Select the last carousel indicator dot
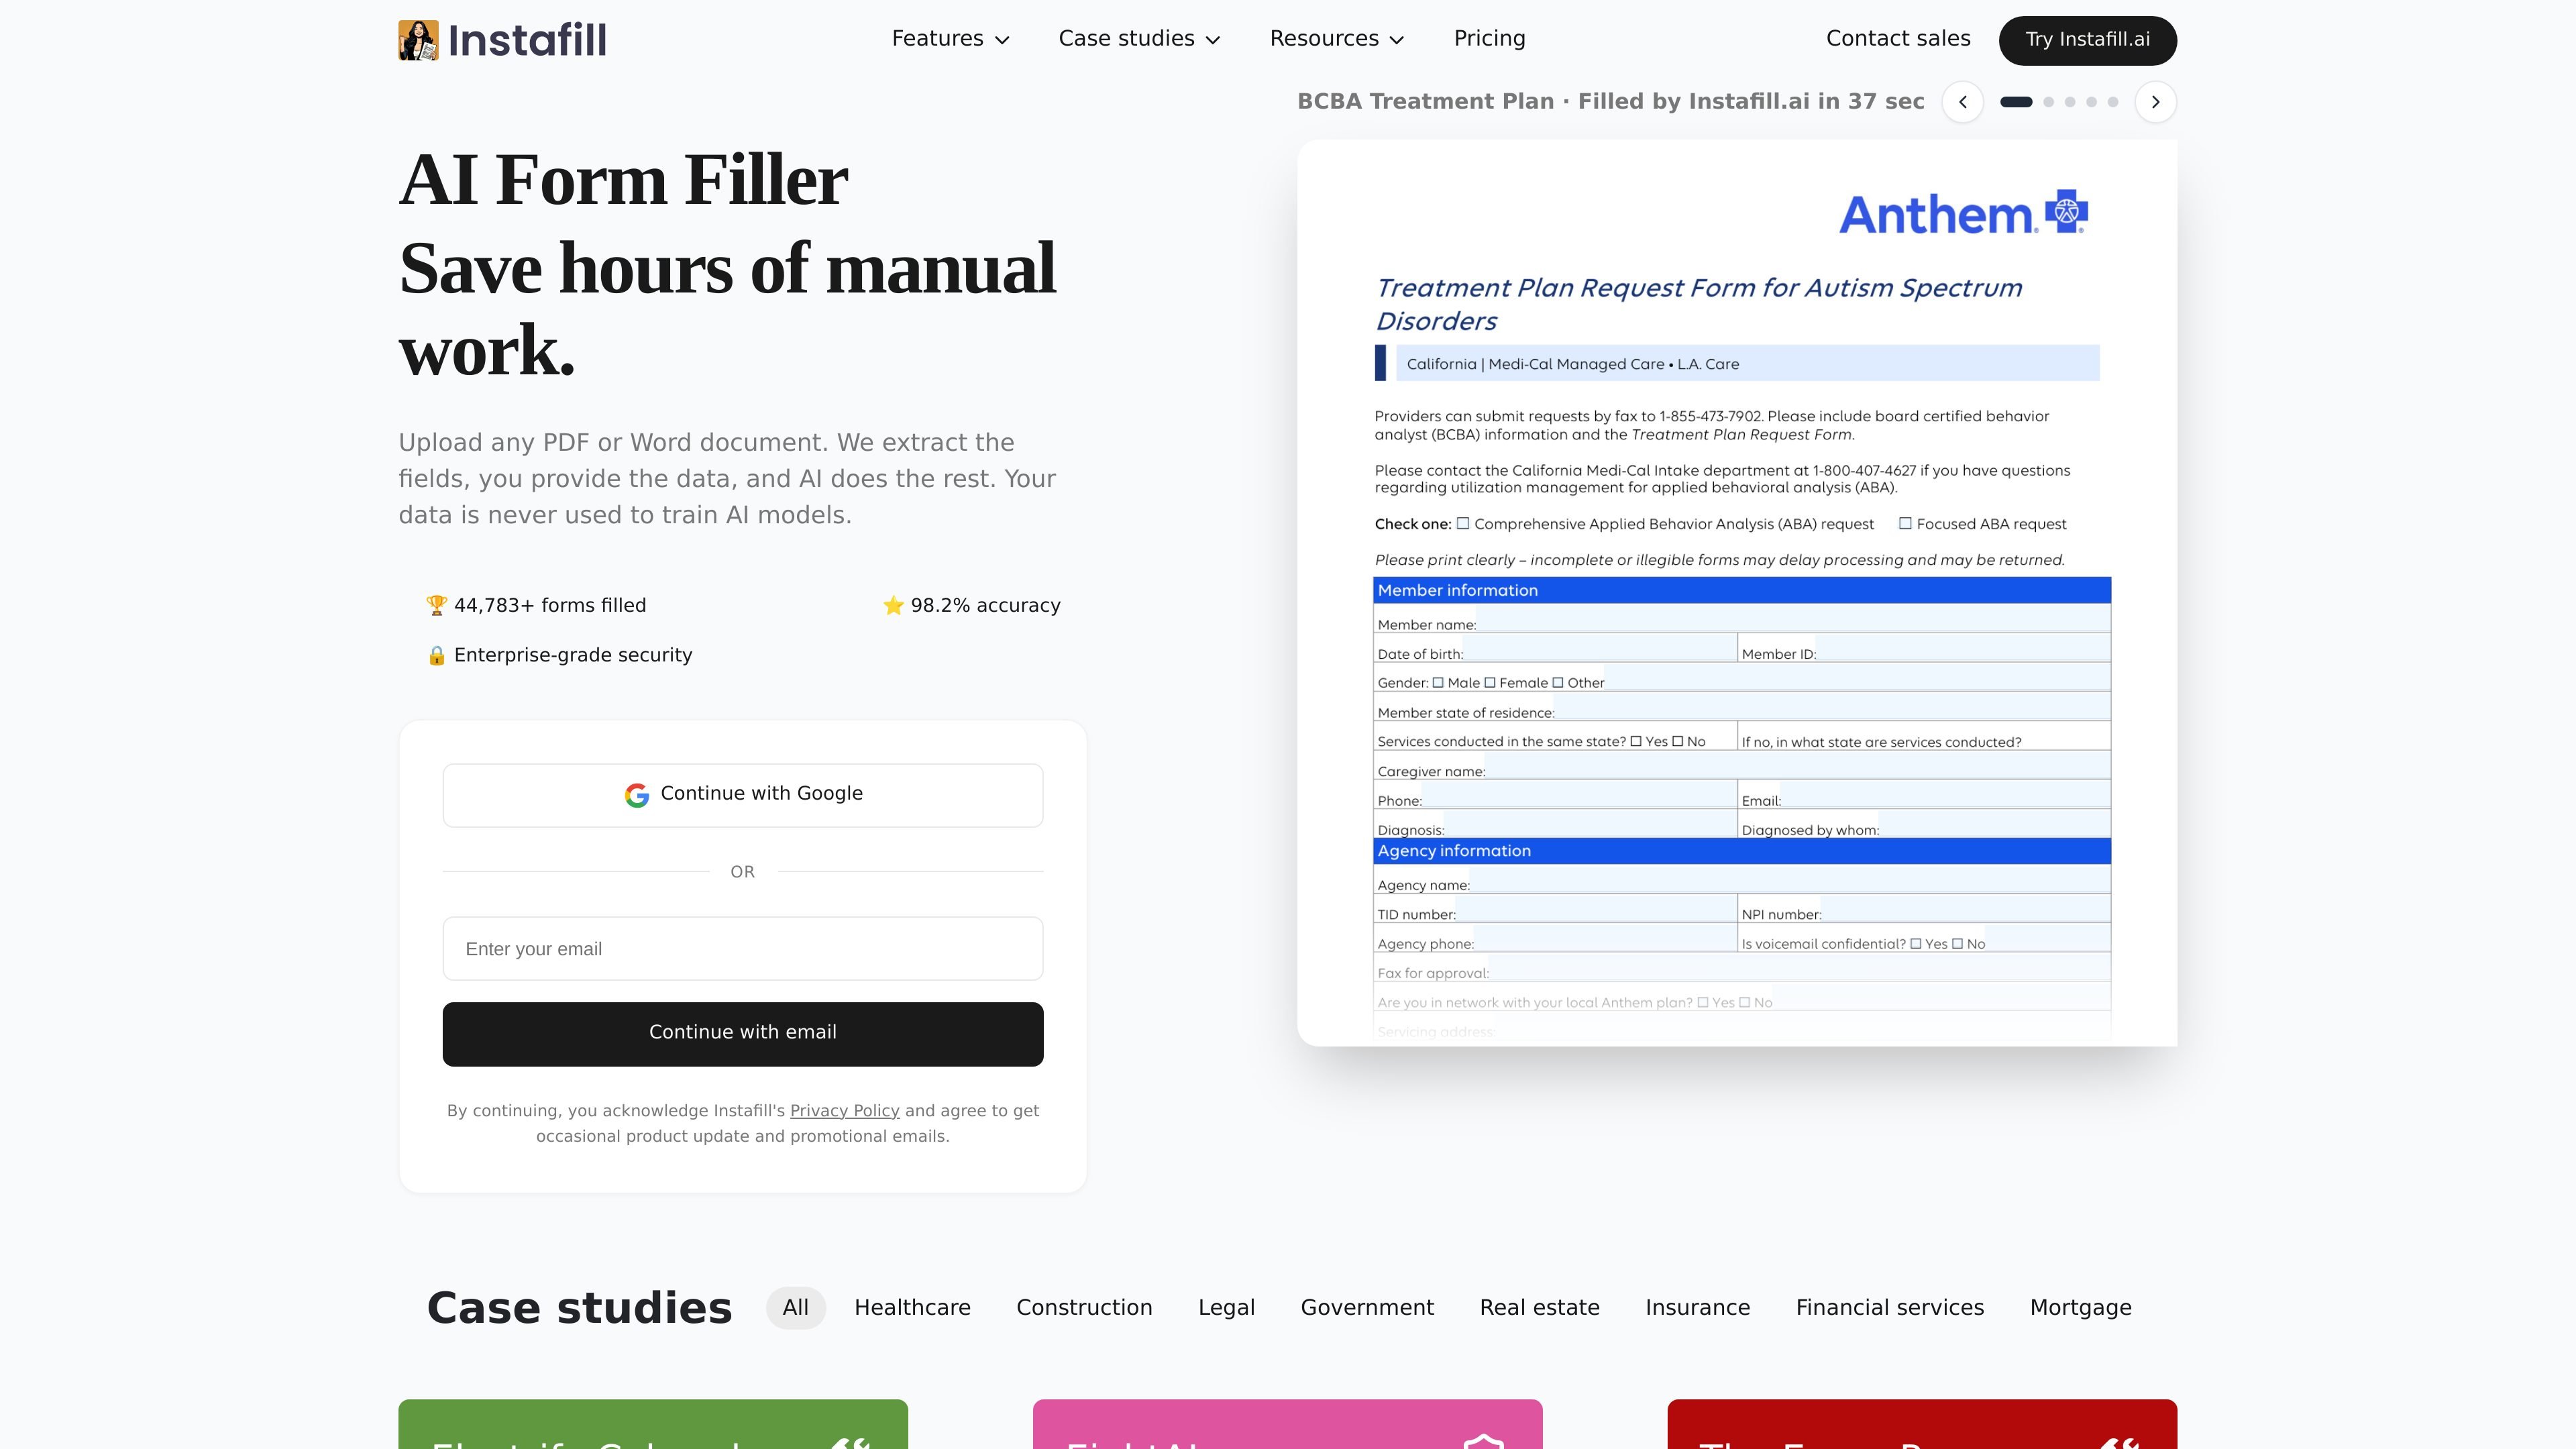Viewport: 2576px width, 1449px height. [2112, 102]
